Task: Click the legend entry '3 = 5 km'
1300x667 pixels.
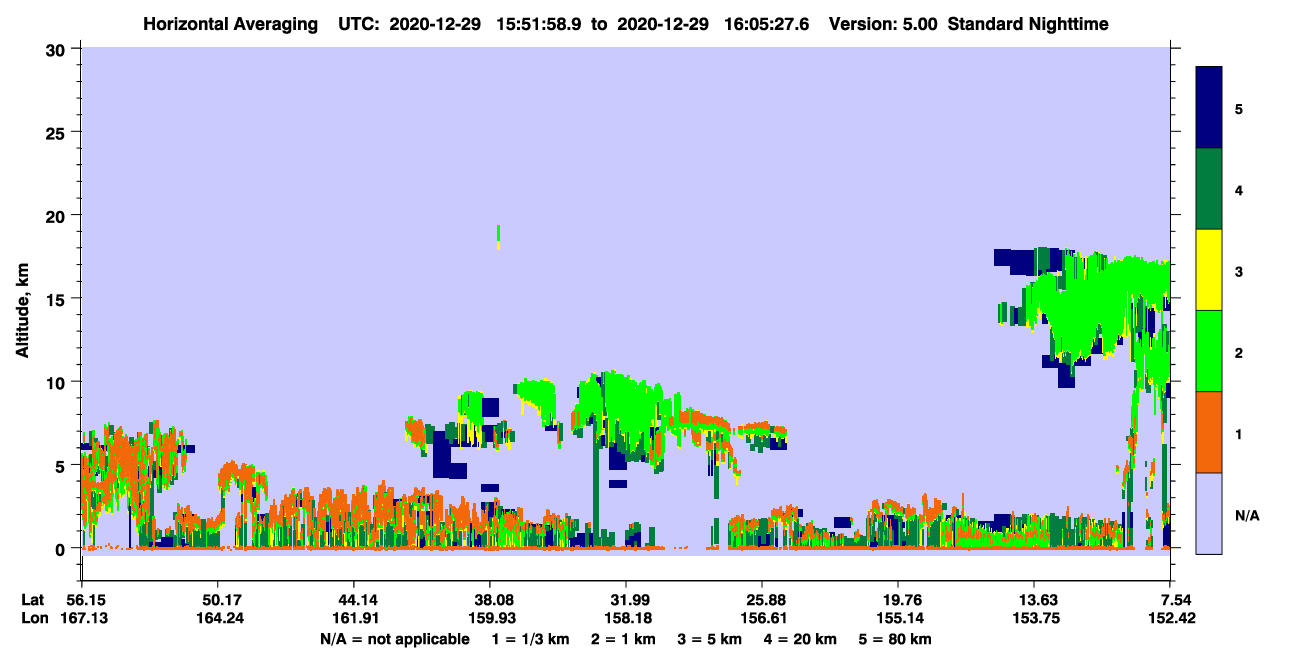Action: [708, 639]
